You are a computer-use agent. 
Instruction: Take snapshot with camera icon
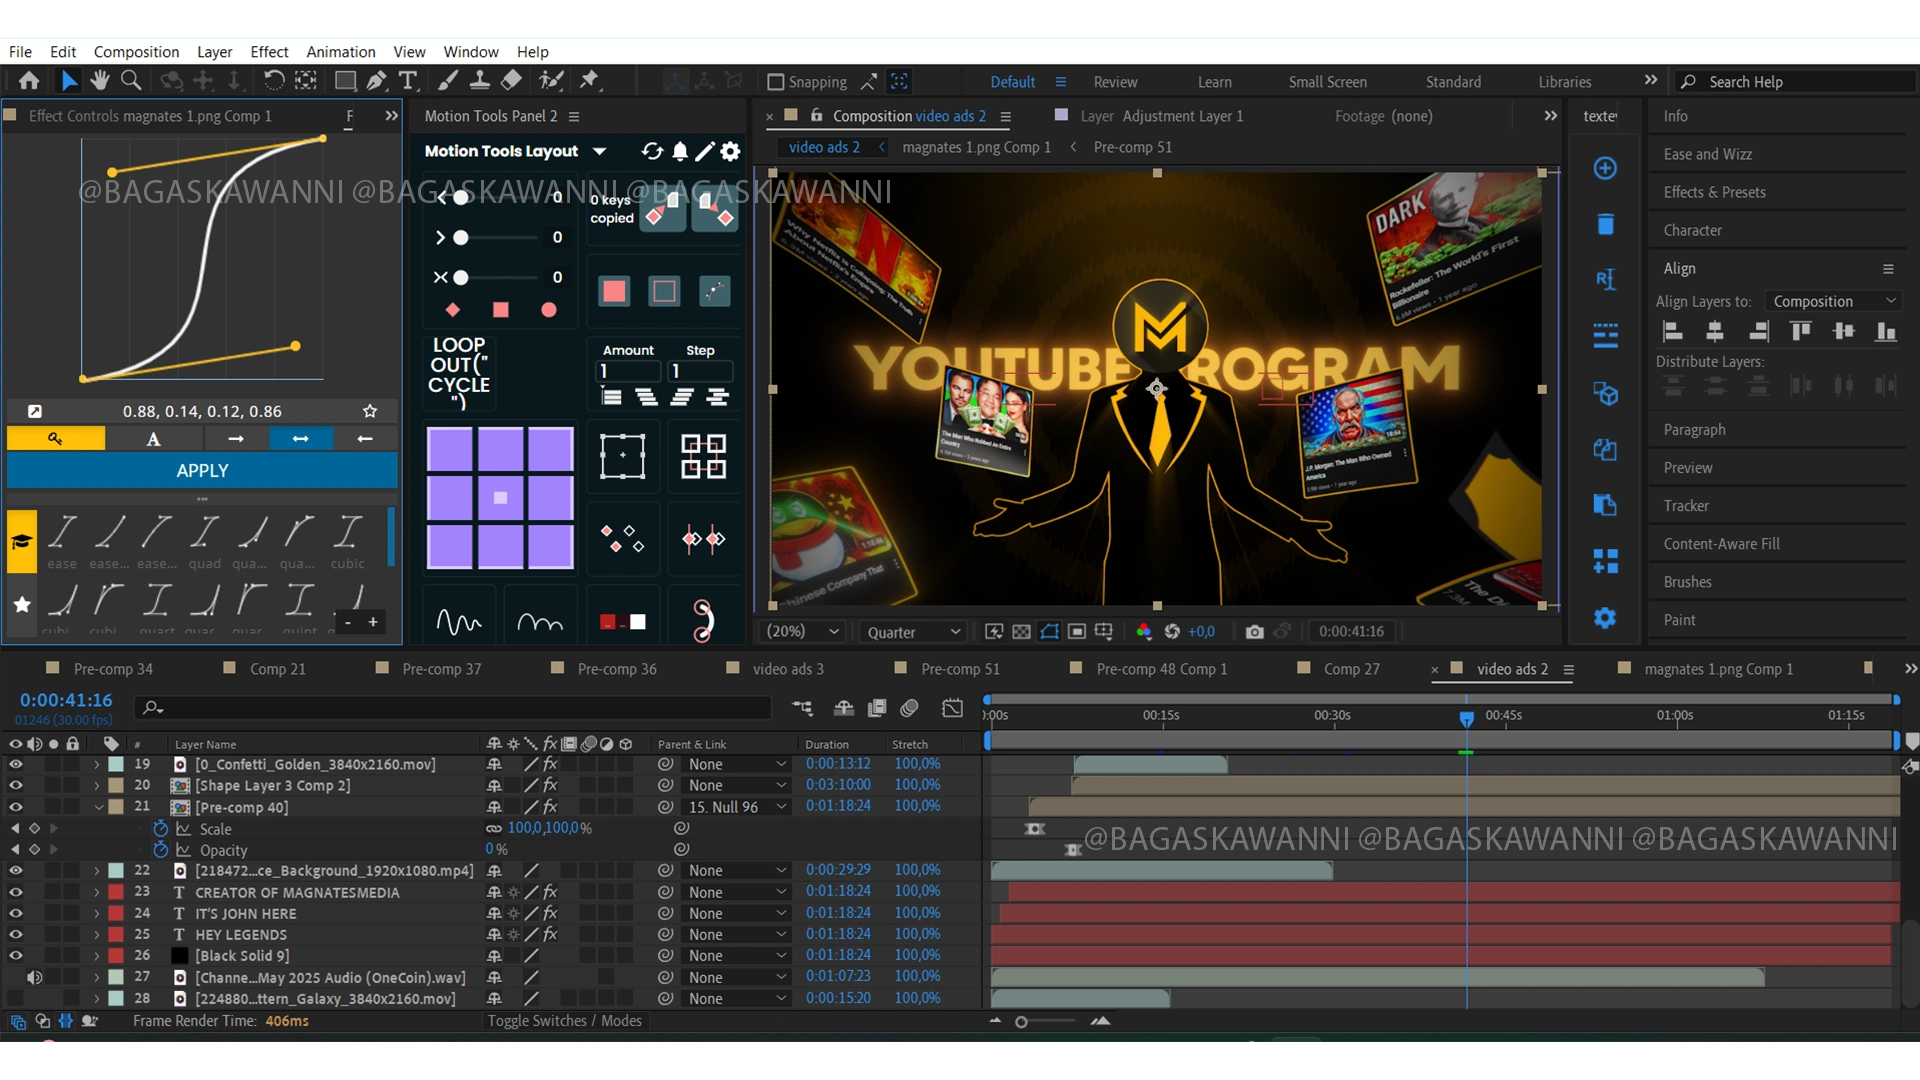click(x=1254, y=632)
